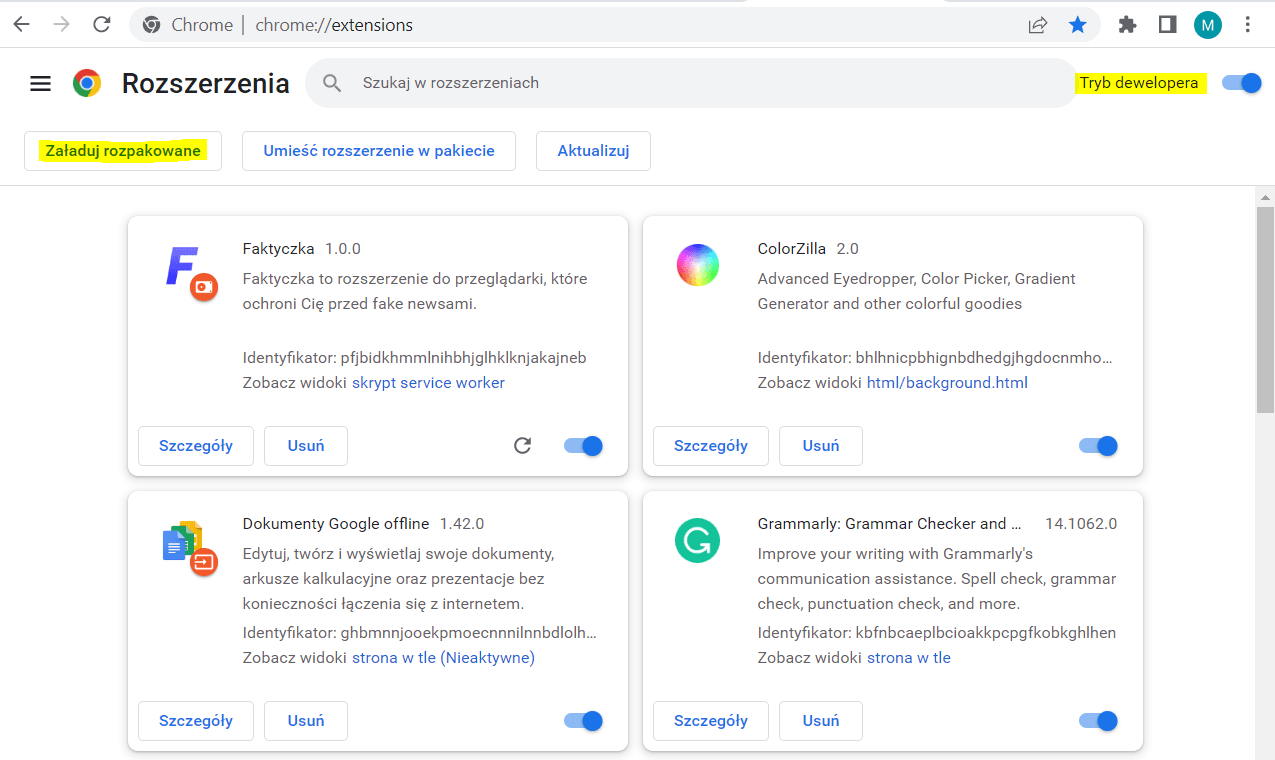Open the extensions puzzle-piece menu

[1128, 25]
